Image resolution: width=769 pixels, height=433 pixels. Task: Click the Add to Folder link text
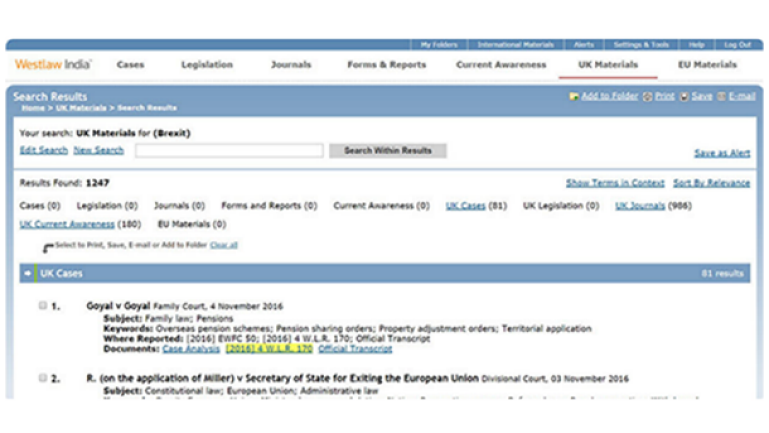tap(610, 97)
